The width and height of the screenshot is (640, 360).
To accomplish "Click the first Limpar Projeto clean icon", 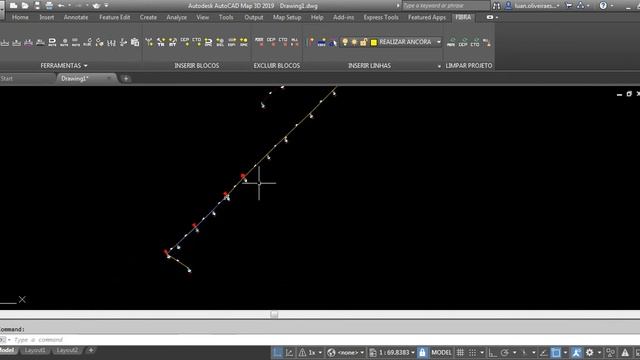I will (x=451, y=42).
